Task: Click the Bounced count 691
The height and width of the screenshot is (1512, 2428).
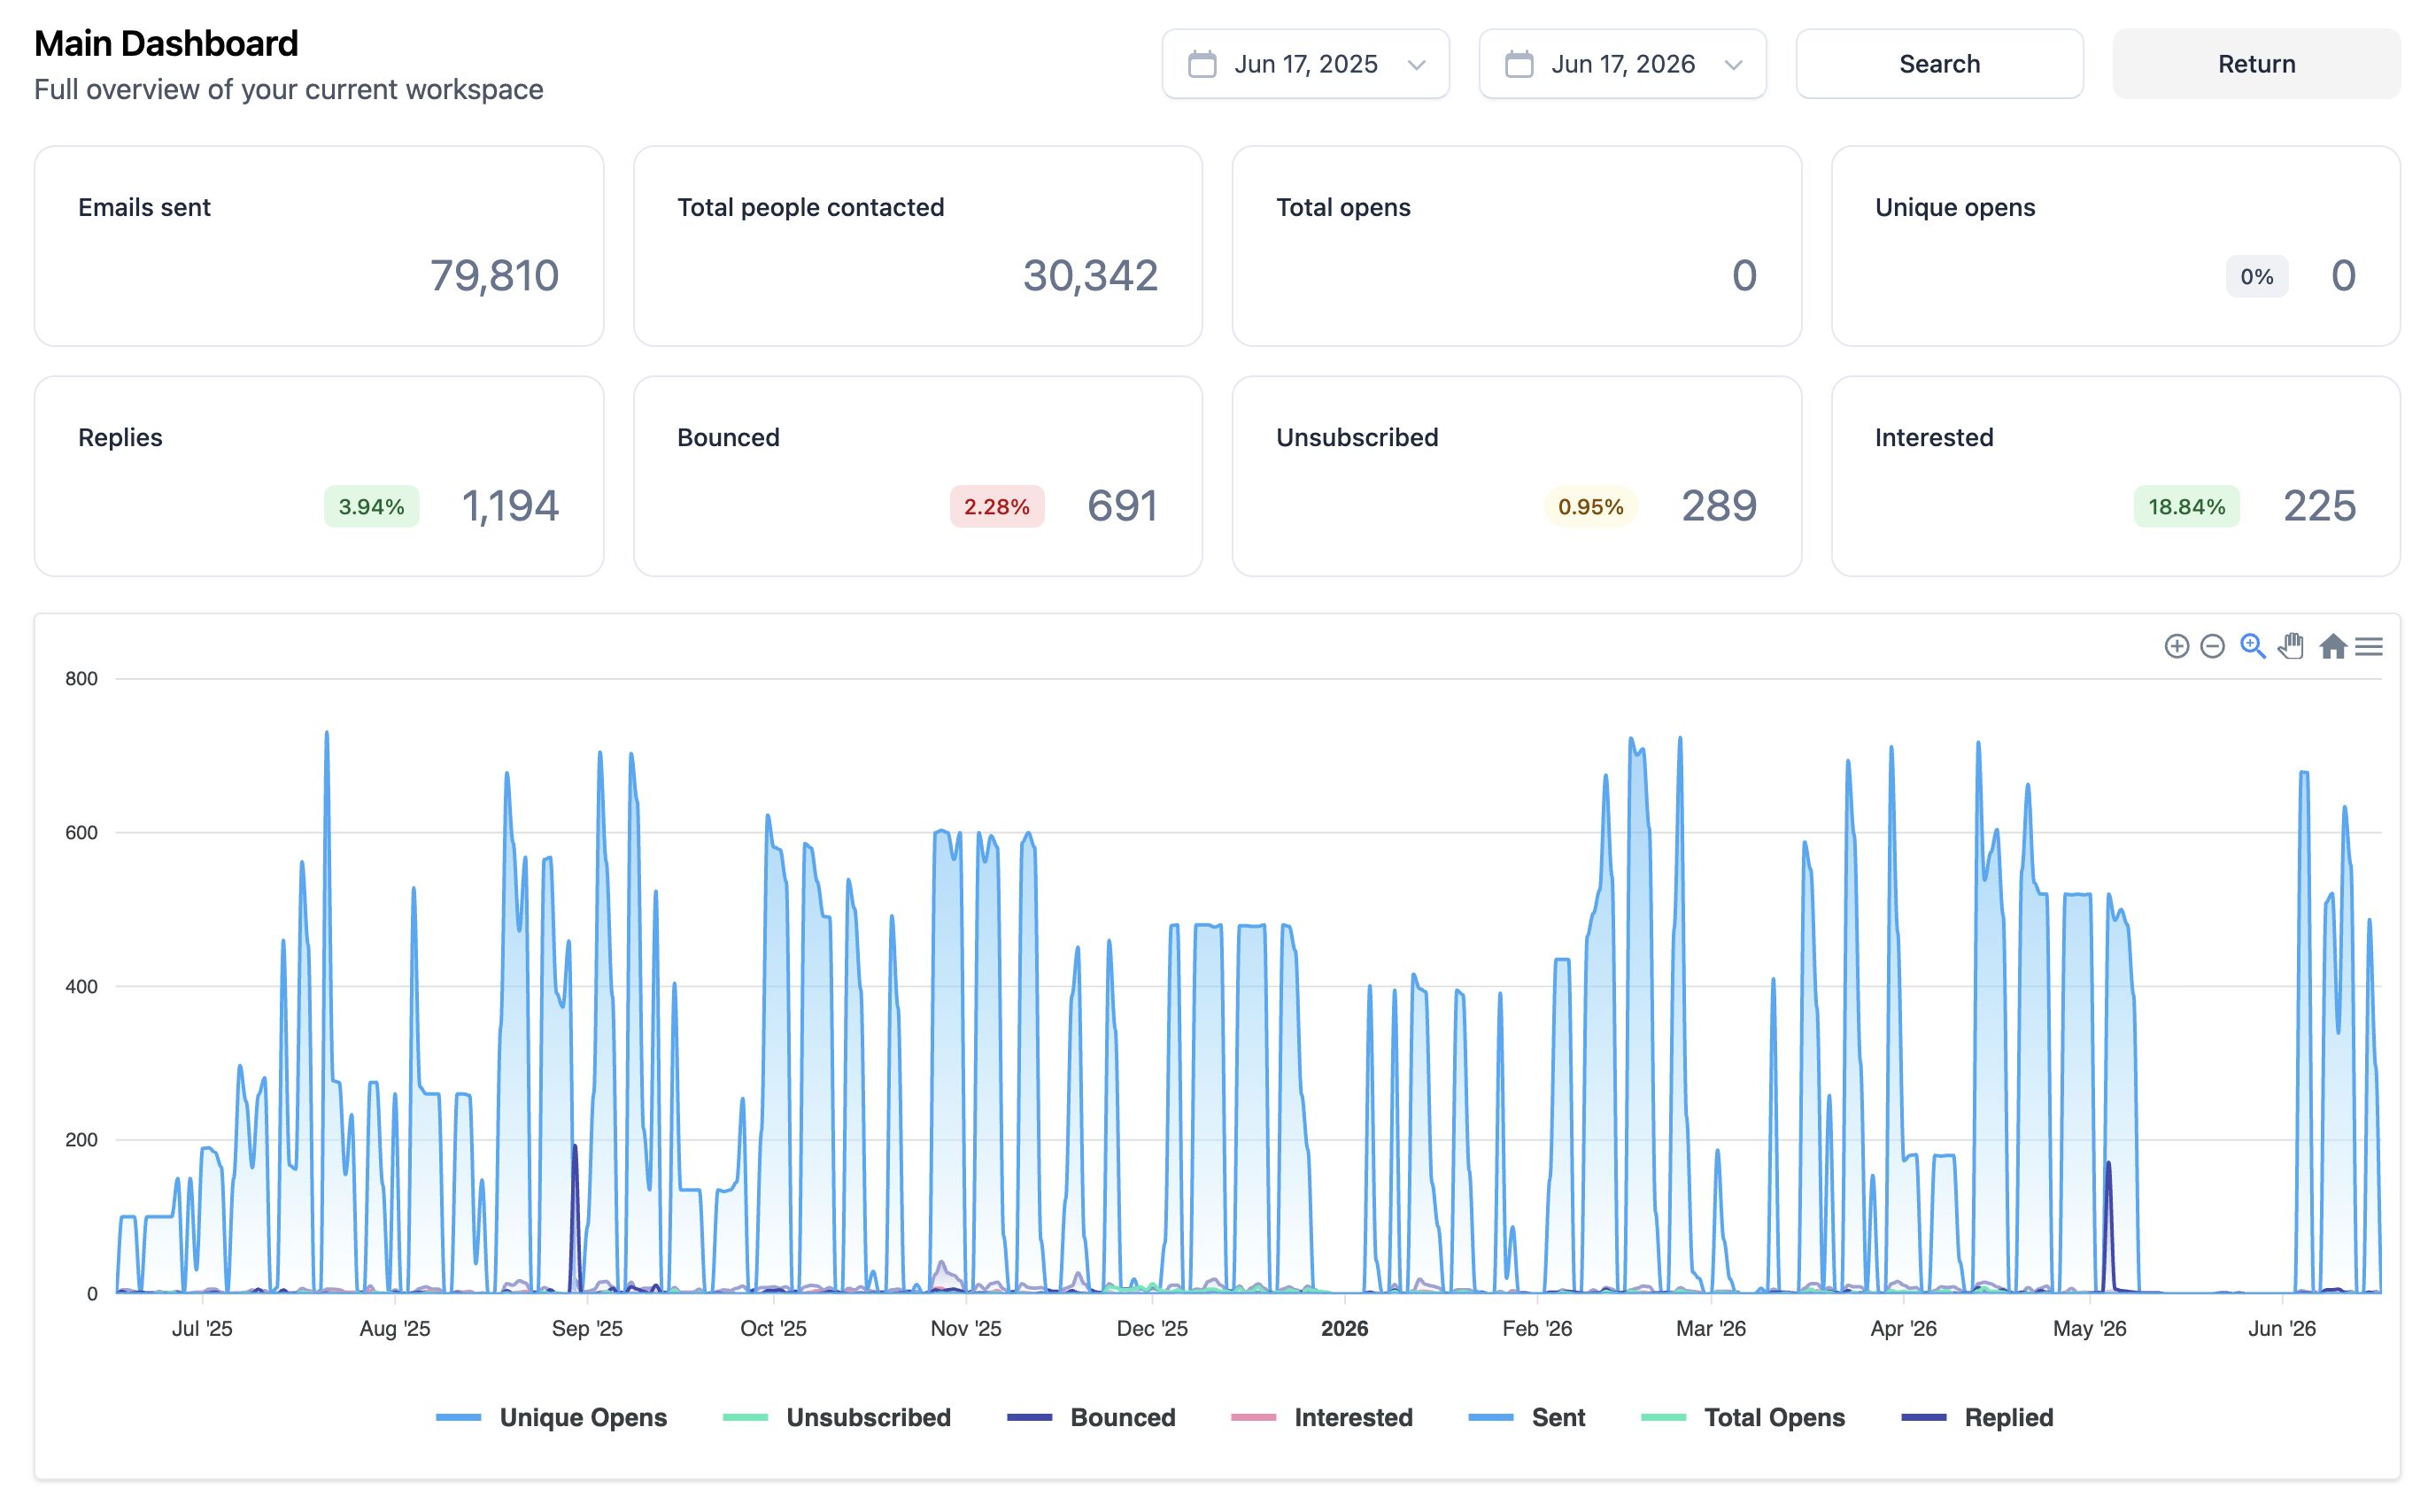Action: [x=1122, y=506]
